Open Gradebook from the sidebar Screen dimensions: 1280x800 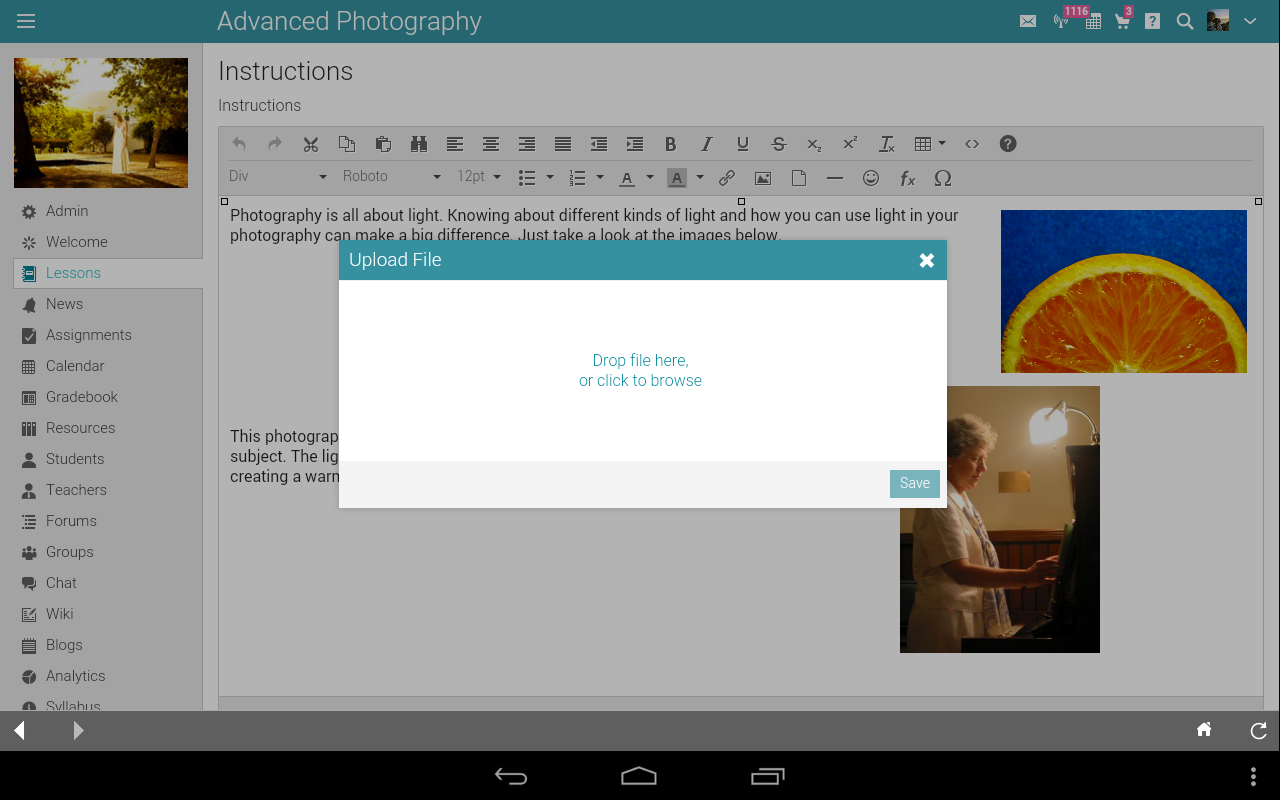[x=81, y=397]
